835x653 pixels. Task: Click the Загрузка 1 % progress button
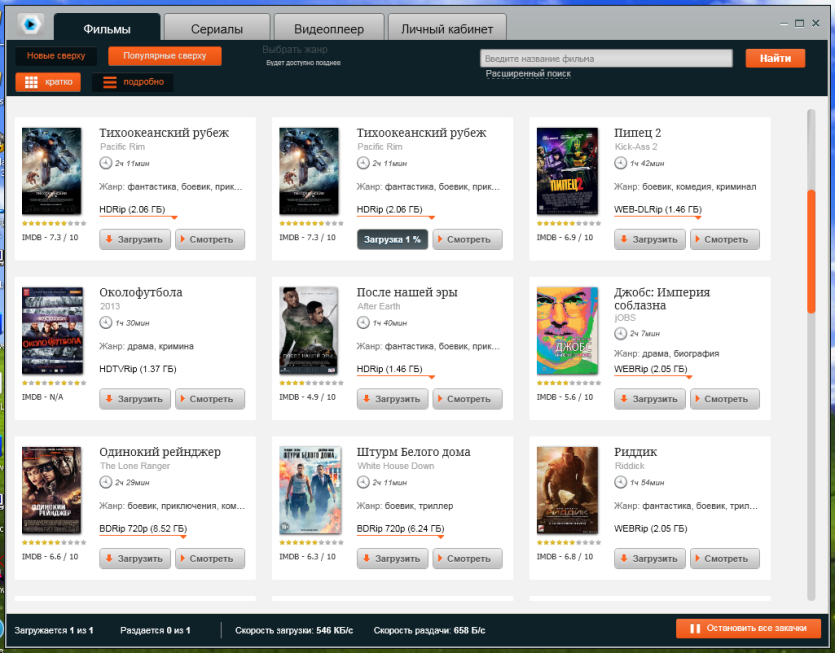(x=392, y=239)
